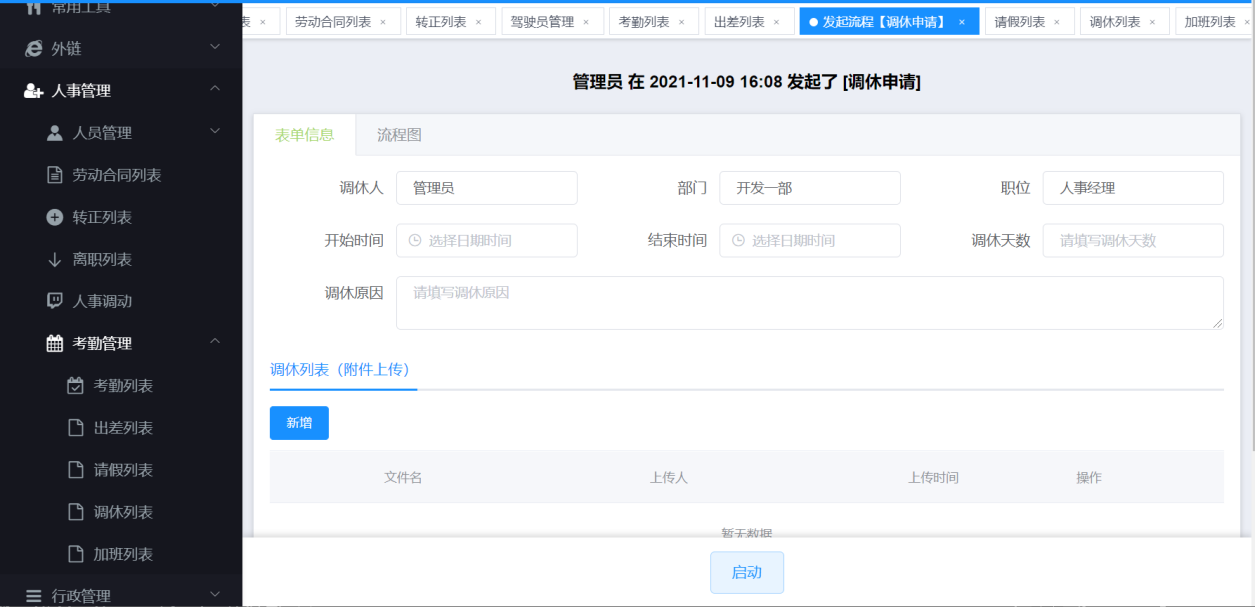The height and width of the screenshot is (607, 1255).
Task: Switch to the 考勤列表 top tab
Action: (654, 22)
